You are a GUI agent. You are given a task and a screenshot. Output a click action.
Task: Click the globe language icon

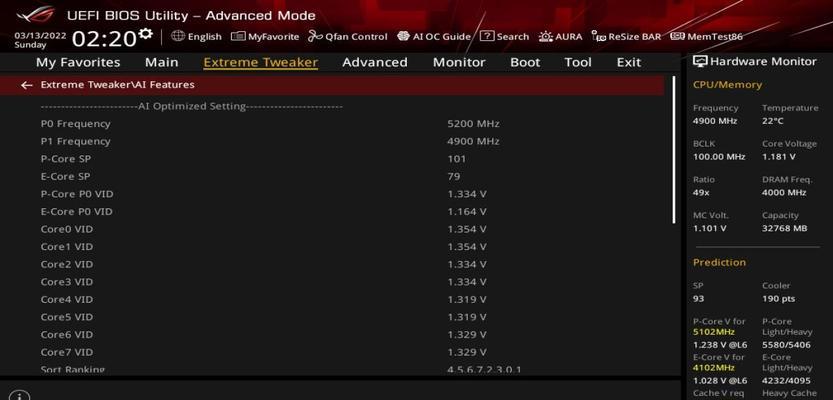point(178,36)
